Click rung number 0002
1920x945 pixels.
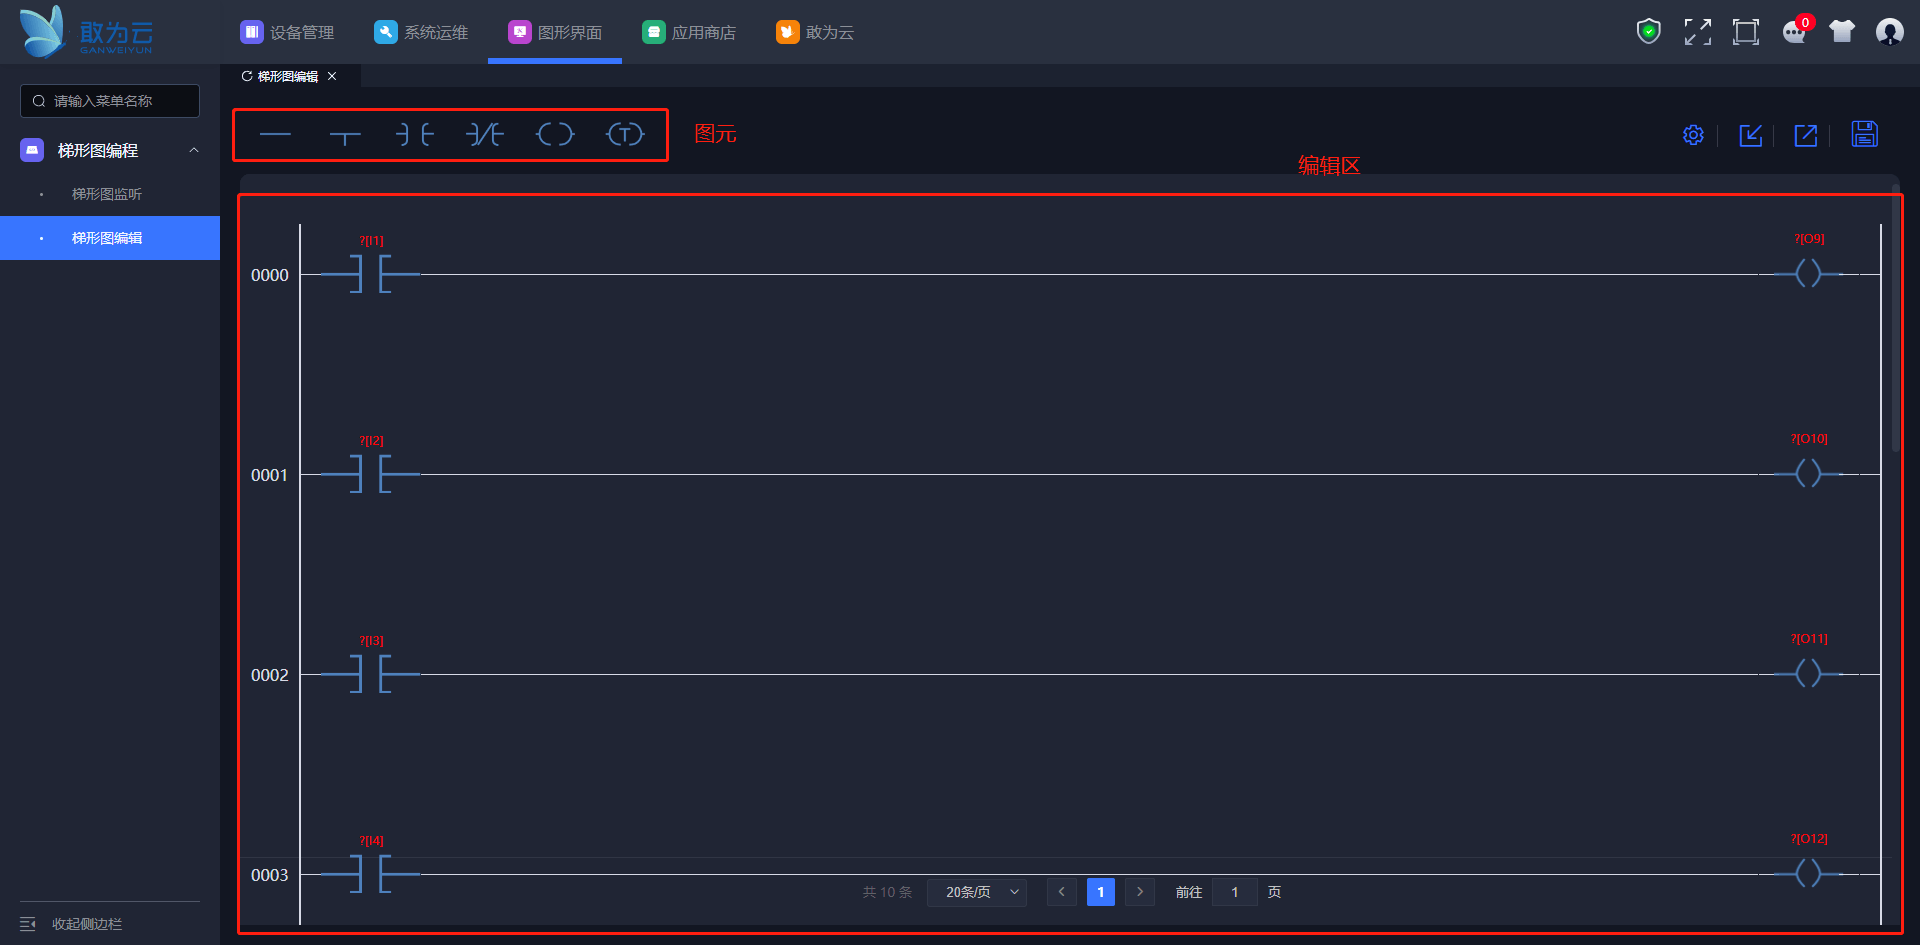coord(270,675)
